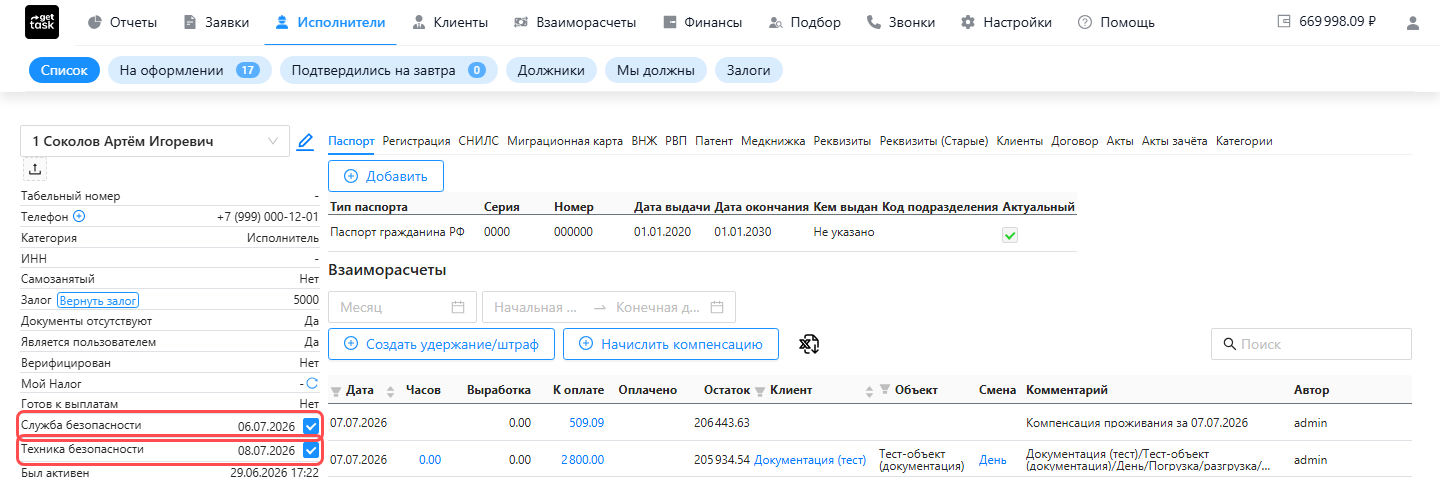Open the Миграционная карта tab
The image size is (1440, 479).
click(x=565, y=141)
